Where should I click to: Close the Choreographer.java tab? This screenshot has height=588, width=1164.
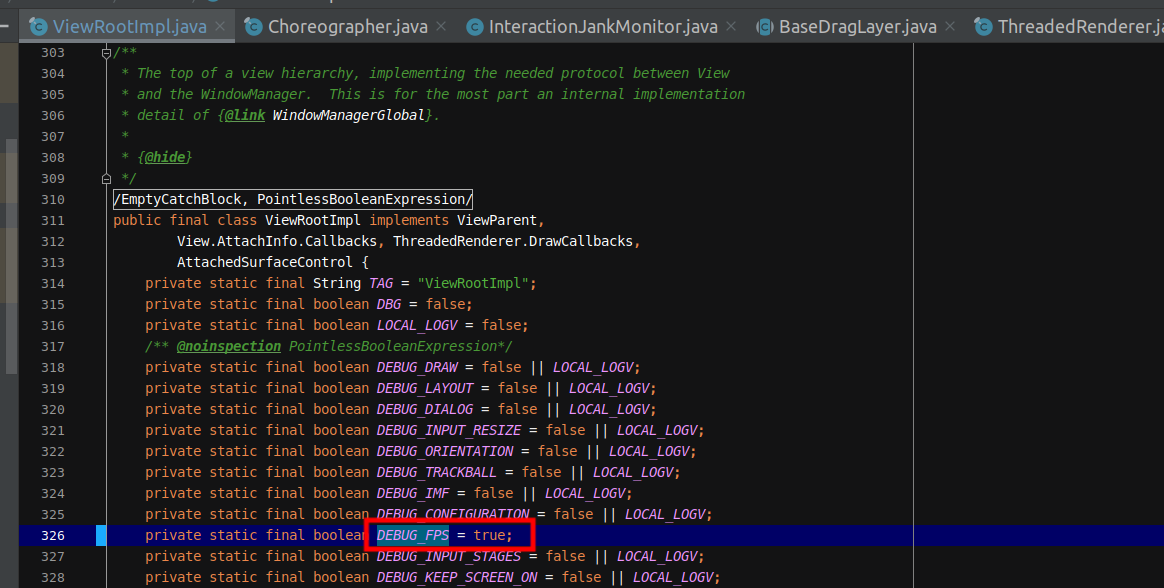point(441,27)
